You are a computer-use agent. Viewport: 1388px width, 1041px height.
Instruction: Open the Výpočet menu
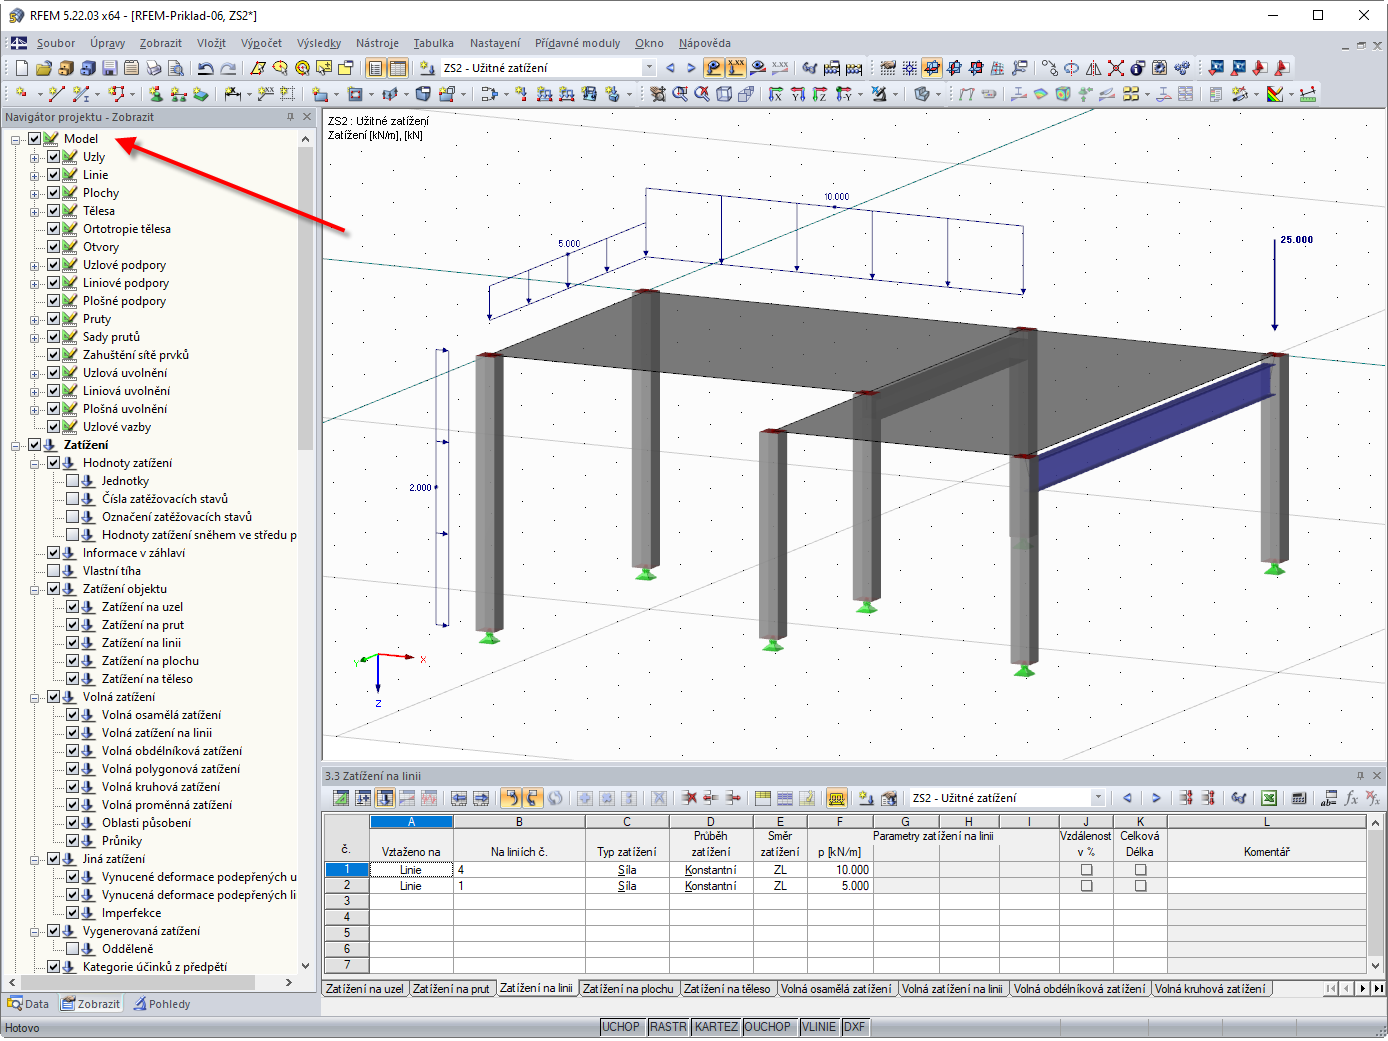pos(261,43)
